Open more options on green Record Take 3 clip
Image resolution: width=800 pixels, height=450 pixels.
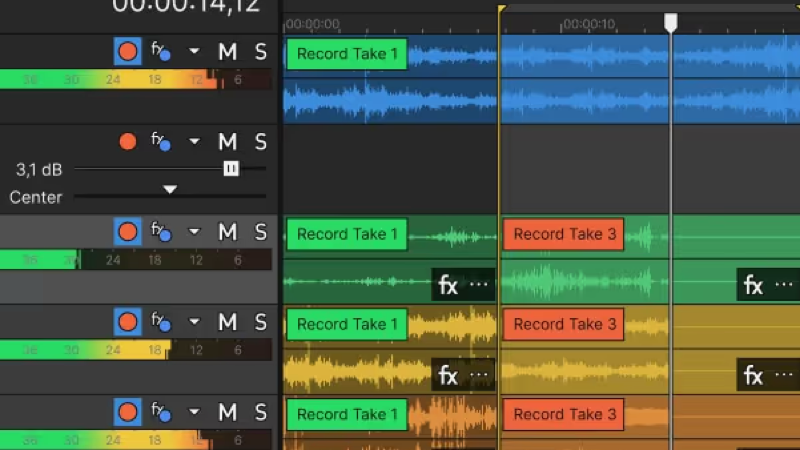784,284
